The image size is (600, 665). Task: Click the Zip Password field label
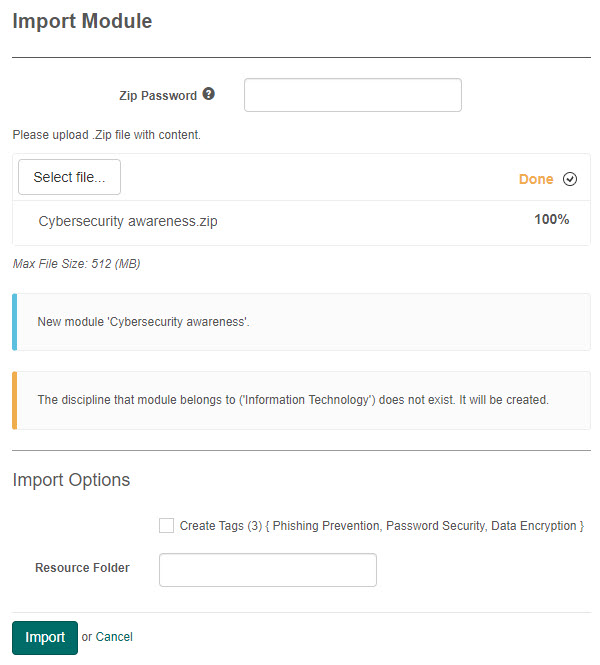point(155,96)
